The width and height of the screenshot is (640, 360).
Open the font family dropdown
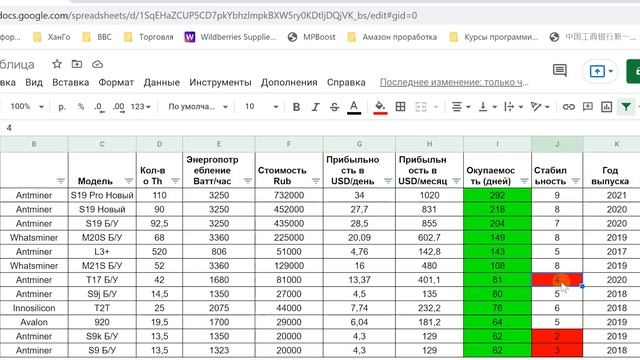click(x=198, y=107)
